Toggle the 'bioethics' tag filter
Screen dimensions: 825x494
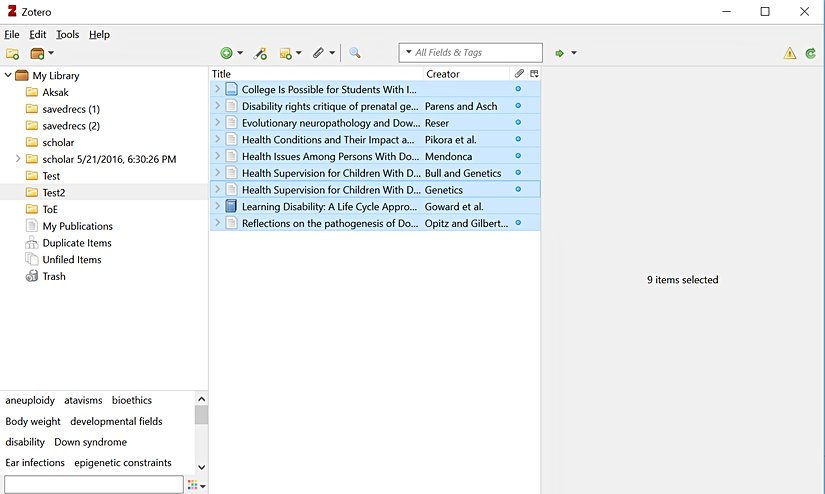(131, 400)
